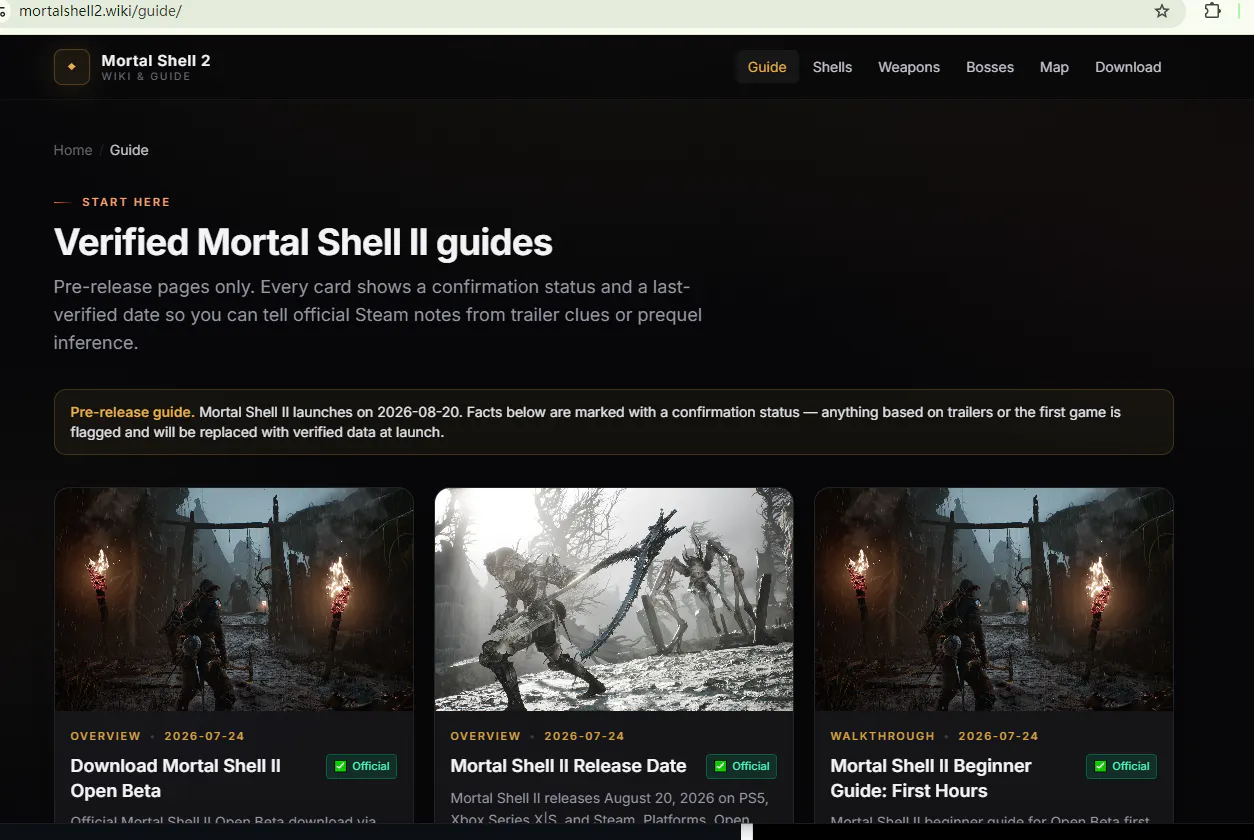Open the browser extensions puzzle icon

coord(1213,11)
